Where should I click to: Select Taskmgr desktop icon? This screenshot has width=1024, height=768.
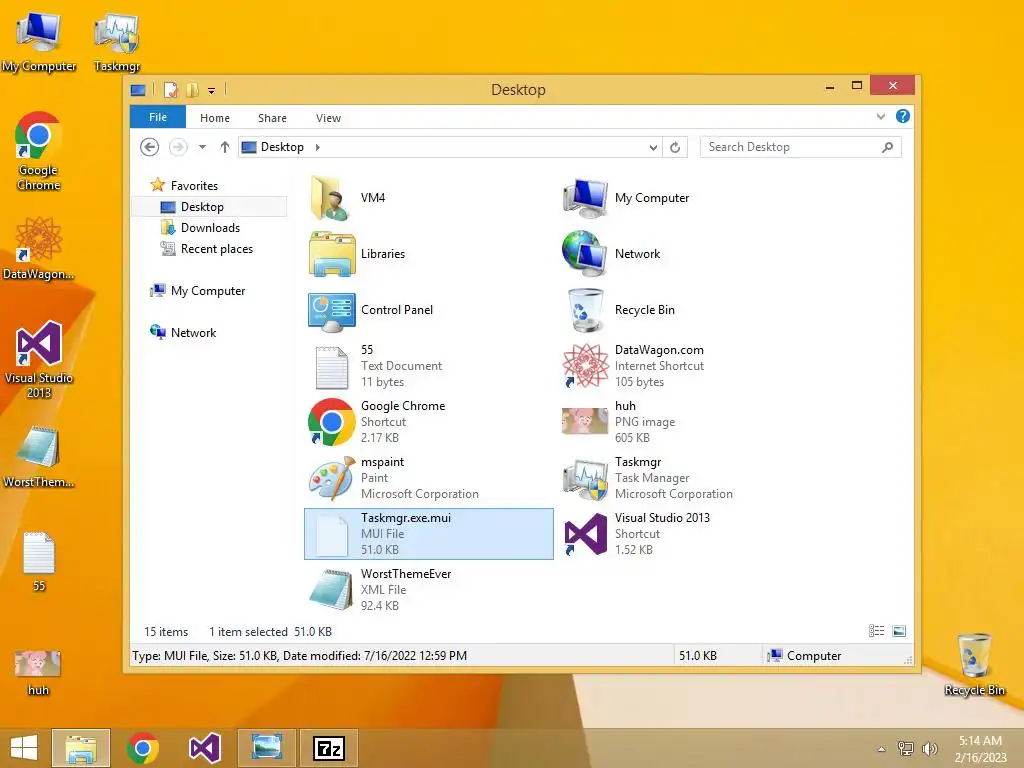(117, 42)
